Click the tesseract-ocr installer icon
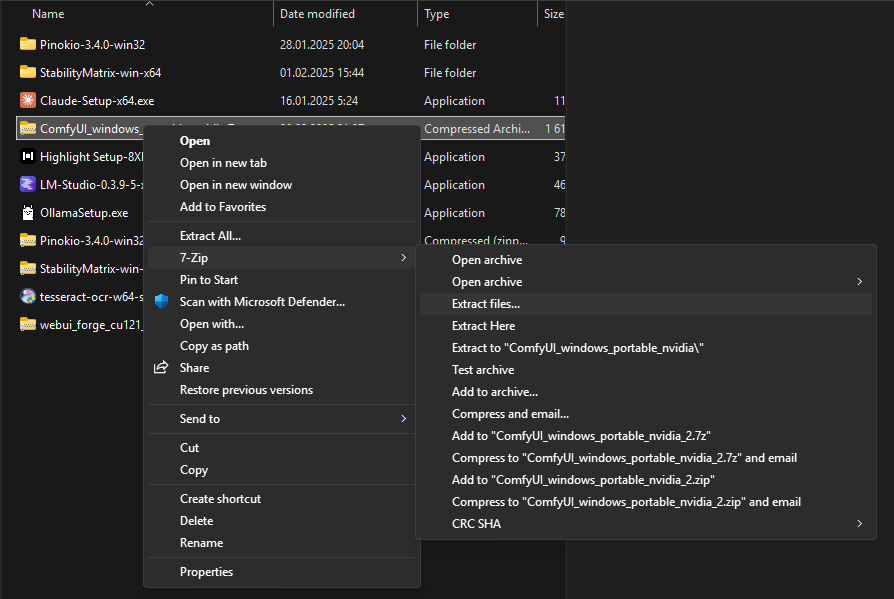 click(x=28, y=296)
